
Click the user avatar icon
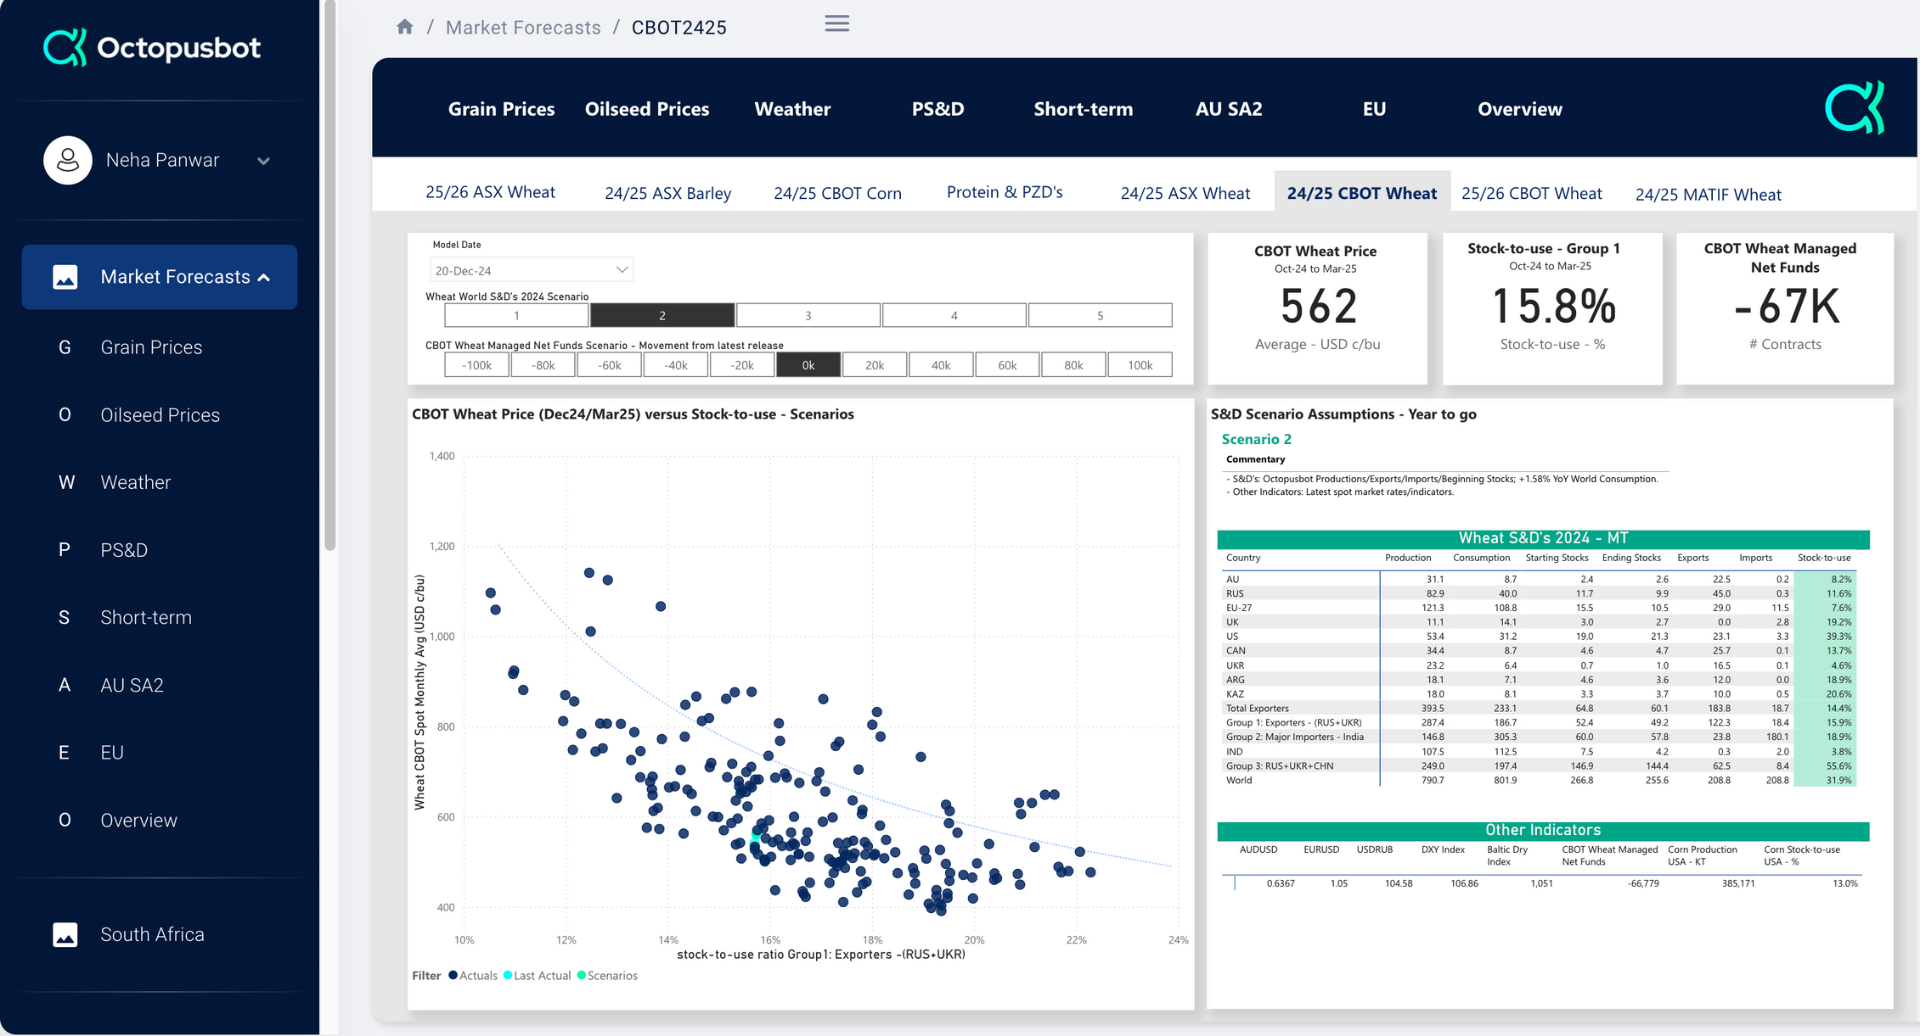[x=68, y=160]
